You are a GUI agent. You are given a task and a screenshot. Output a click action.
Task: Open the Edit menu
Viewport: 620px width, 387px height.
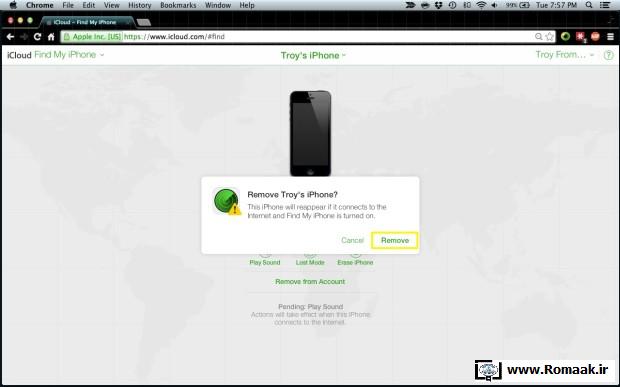(x=89, y=5)
